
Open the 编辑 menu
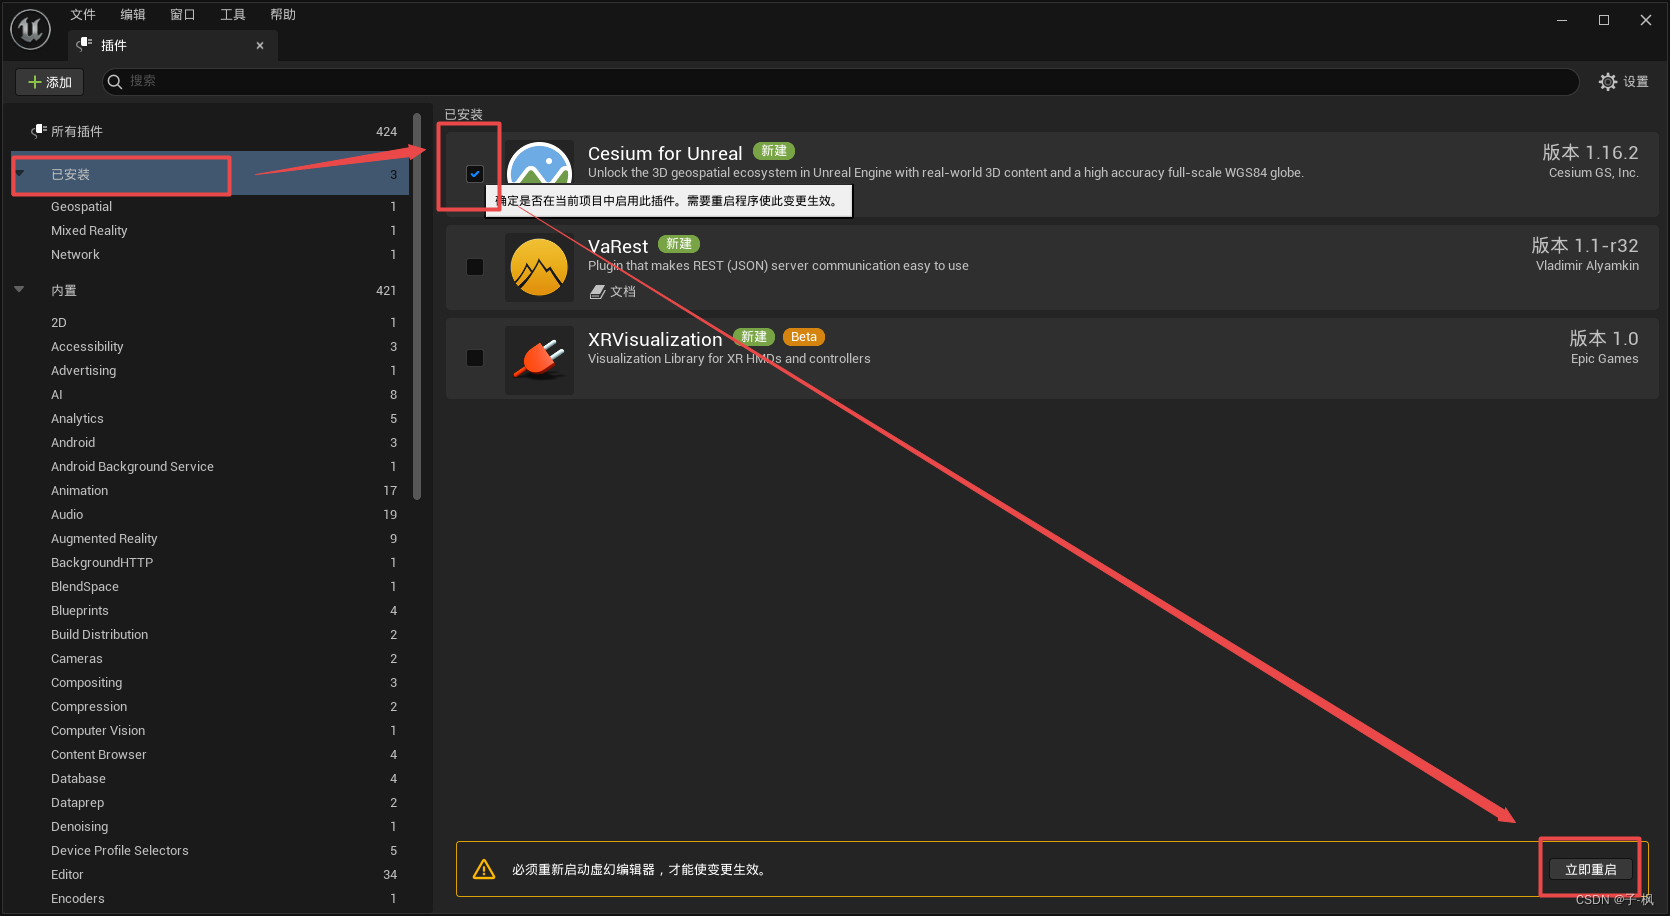click(x=133, y=14)
